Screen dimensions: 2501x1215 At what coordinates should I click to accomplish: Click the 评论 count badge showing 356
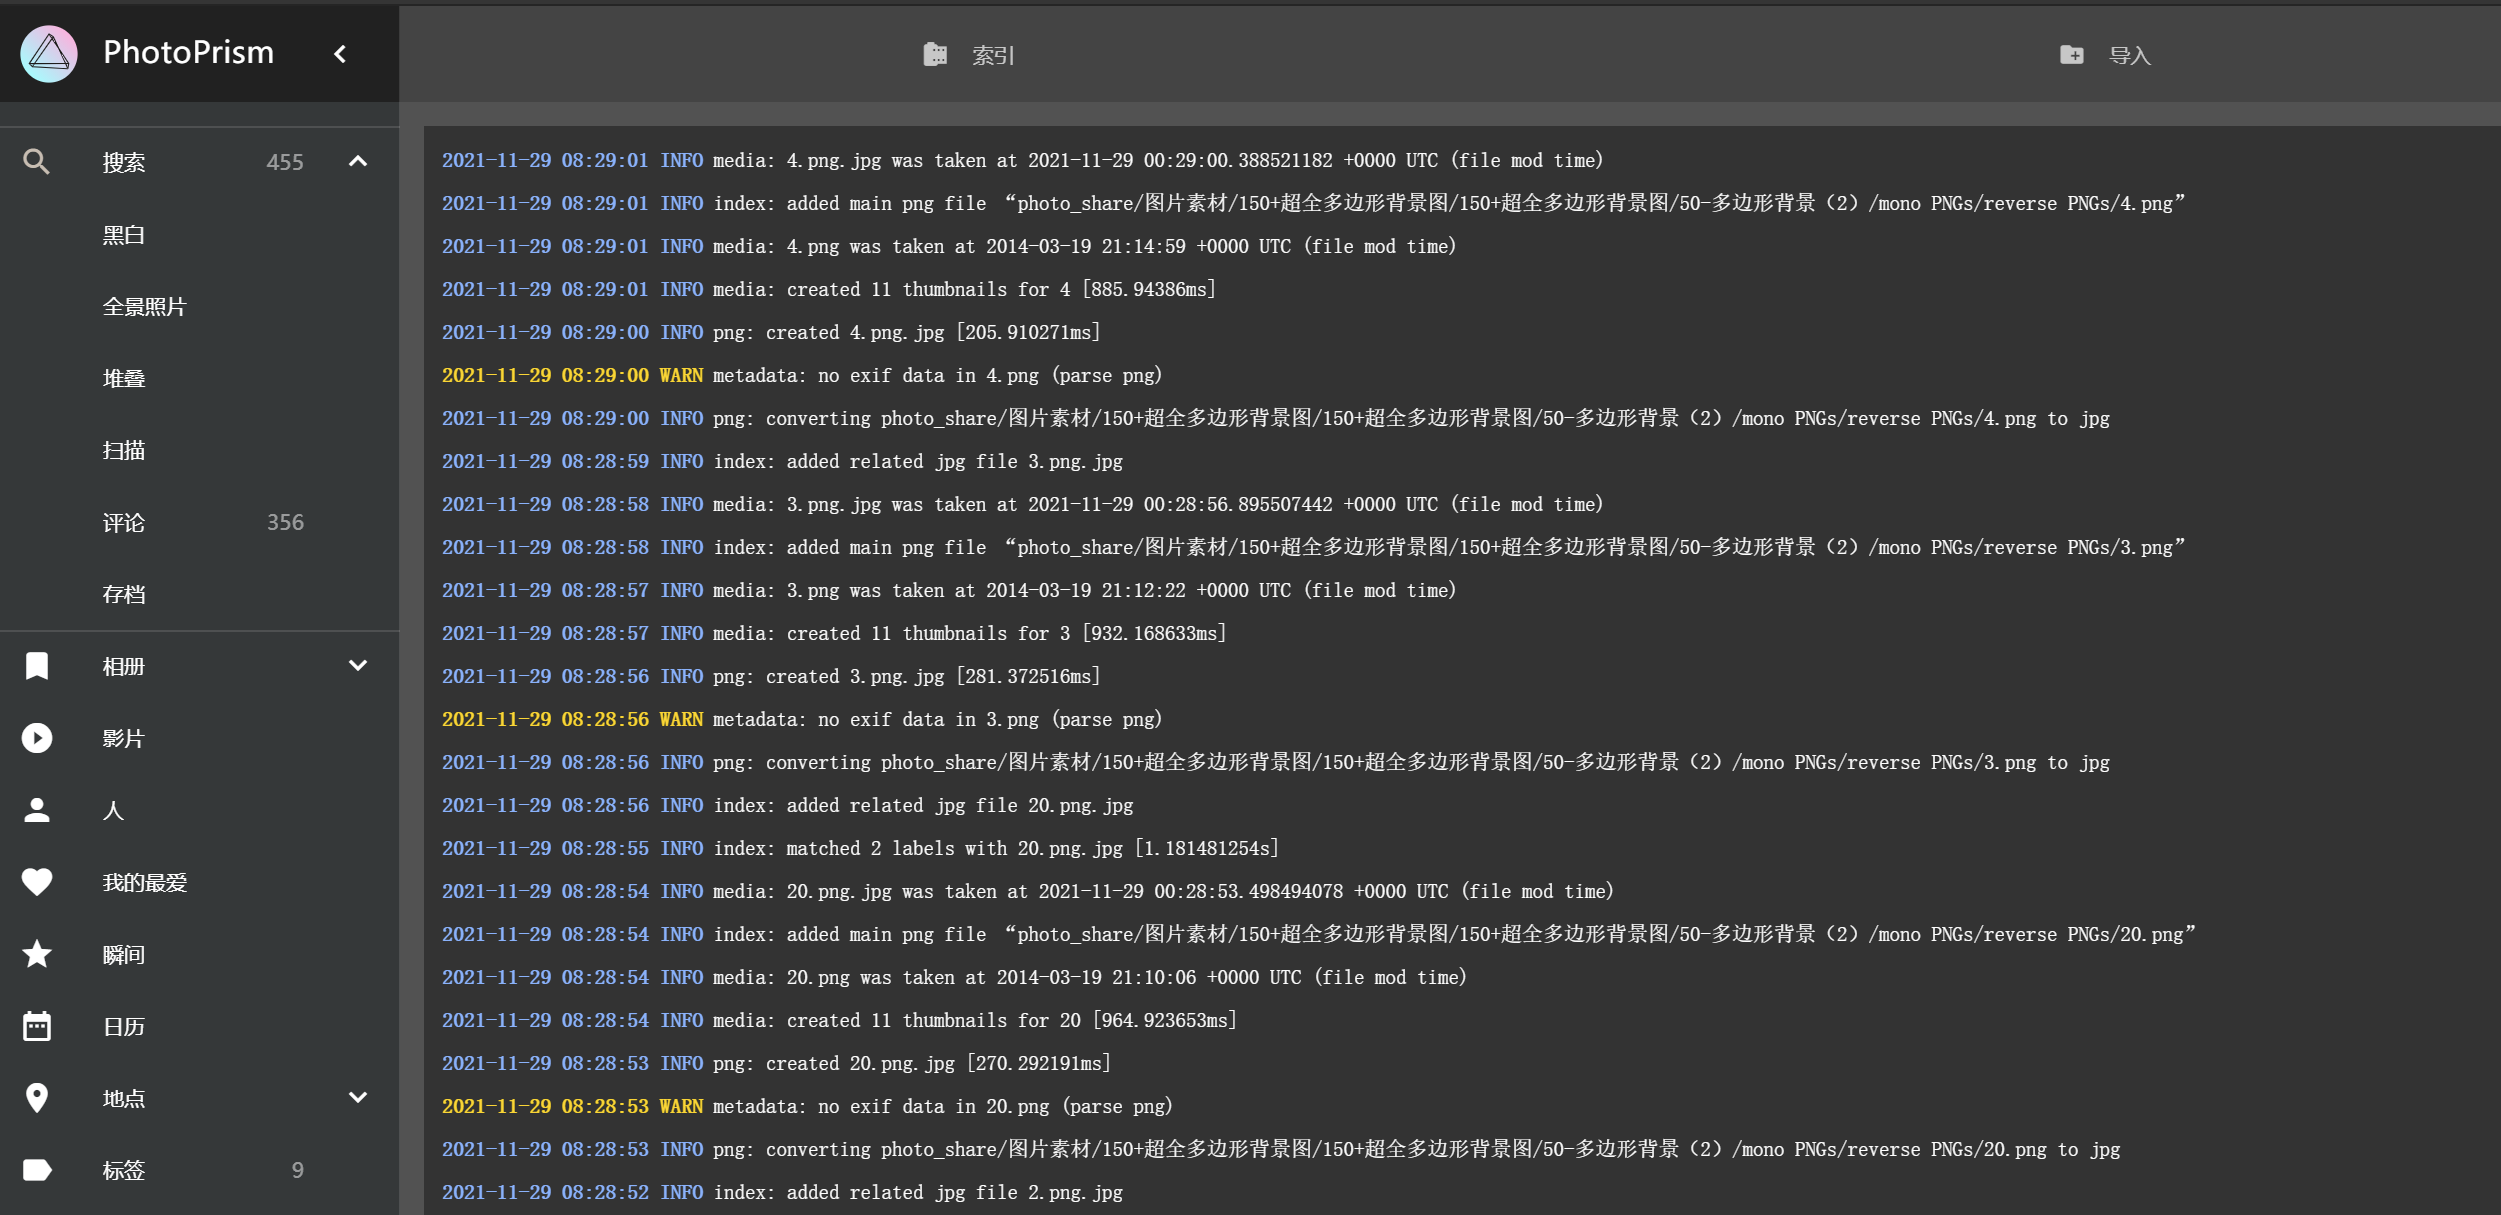point(285,522)
